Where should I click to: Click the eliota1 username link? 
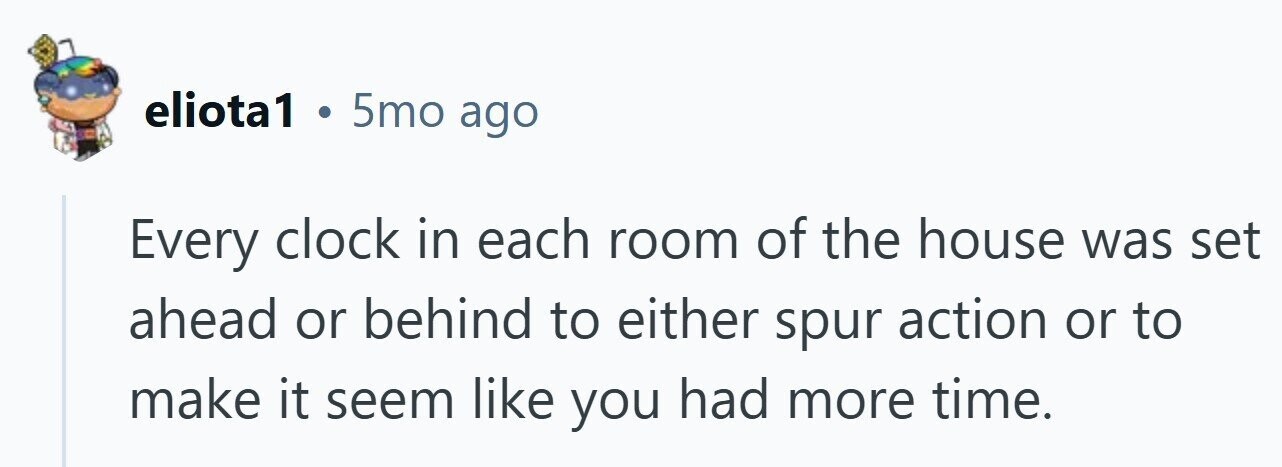(220, 113)
